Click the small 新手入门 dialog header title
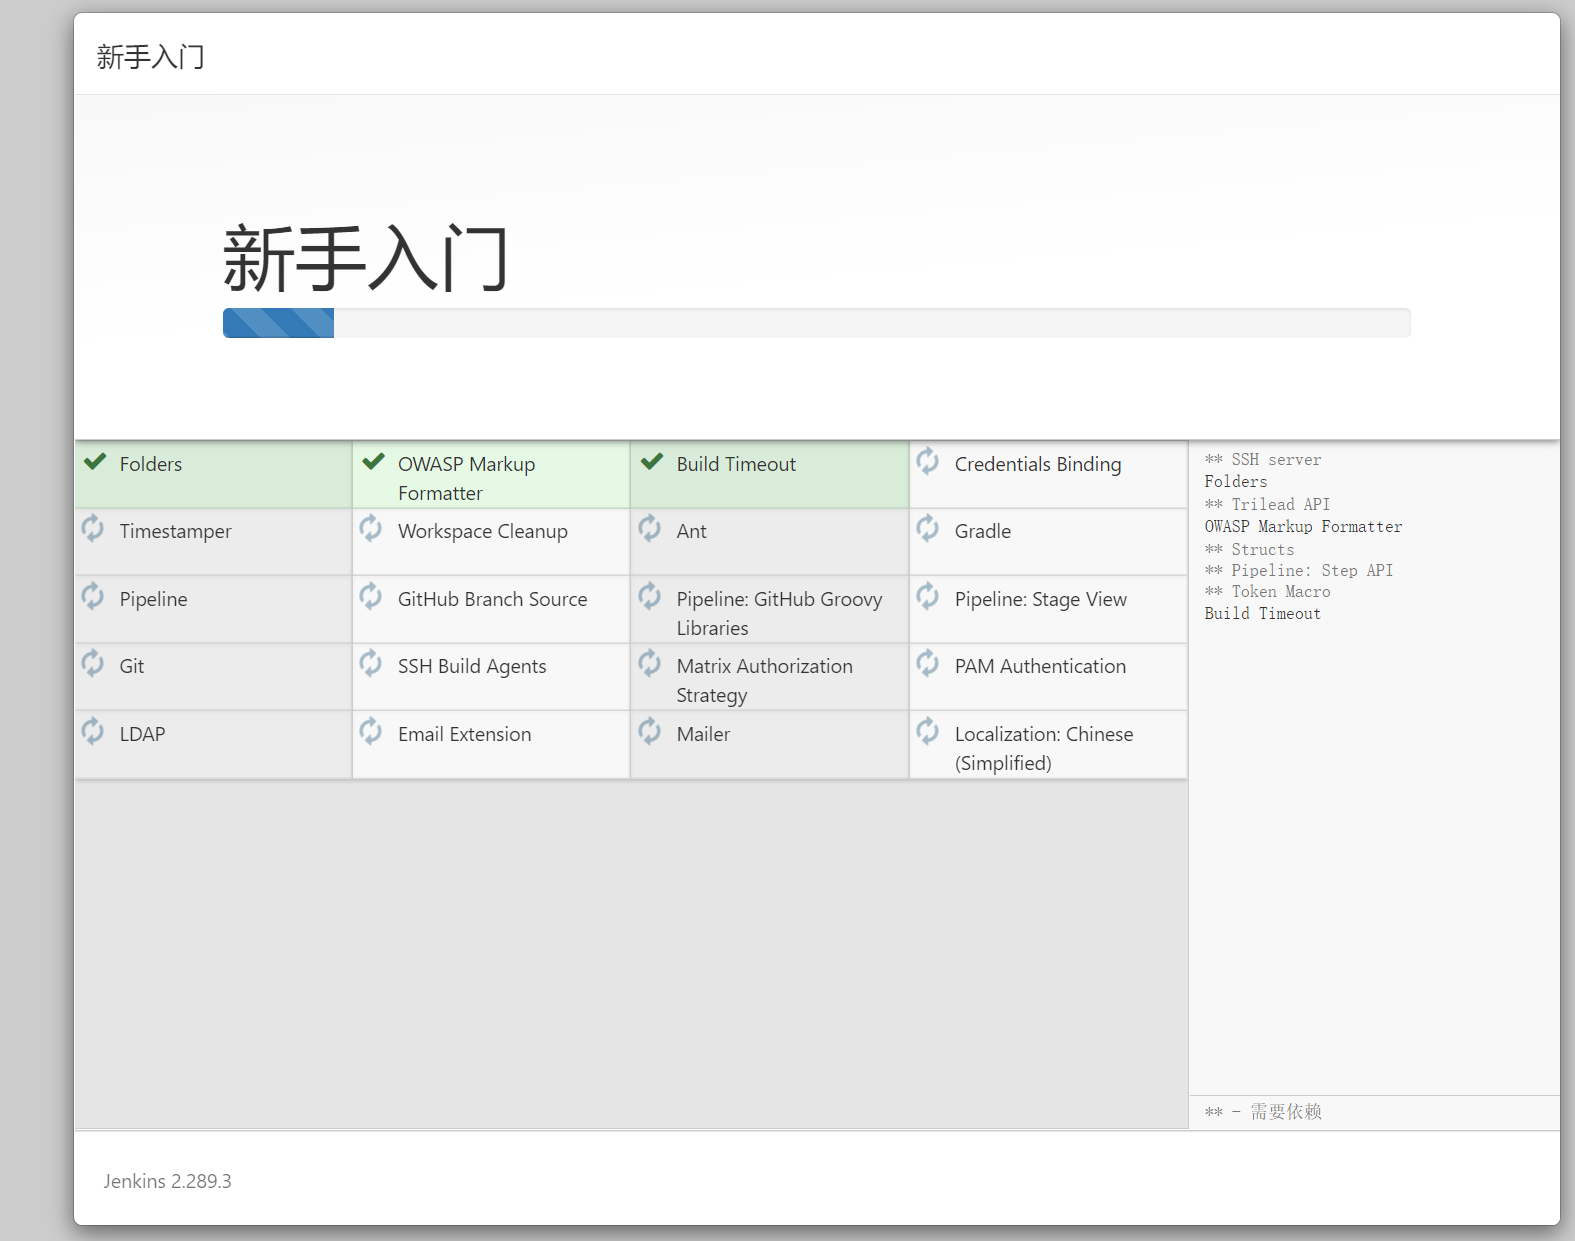The height and width of the screenshot is (1241, 1575). (x=151, y=57)
